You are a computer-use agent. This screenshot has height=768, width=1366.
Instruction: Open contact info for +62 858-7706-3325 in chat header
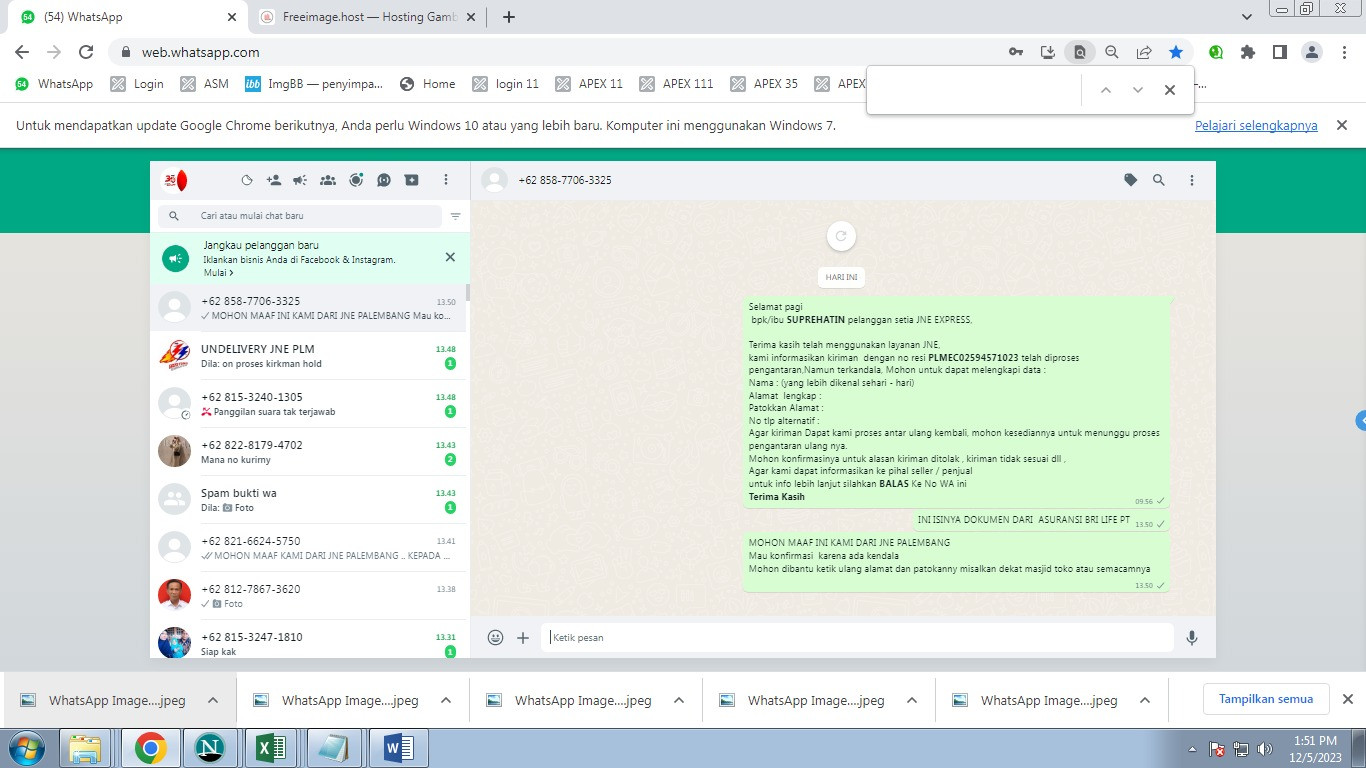pos(564,180)
